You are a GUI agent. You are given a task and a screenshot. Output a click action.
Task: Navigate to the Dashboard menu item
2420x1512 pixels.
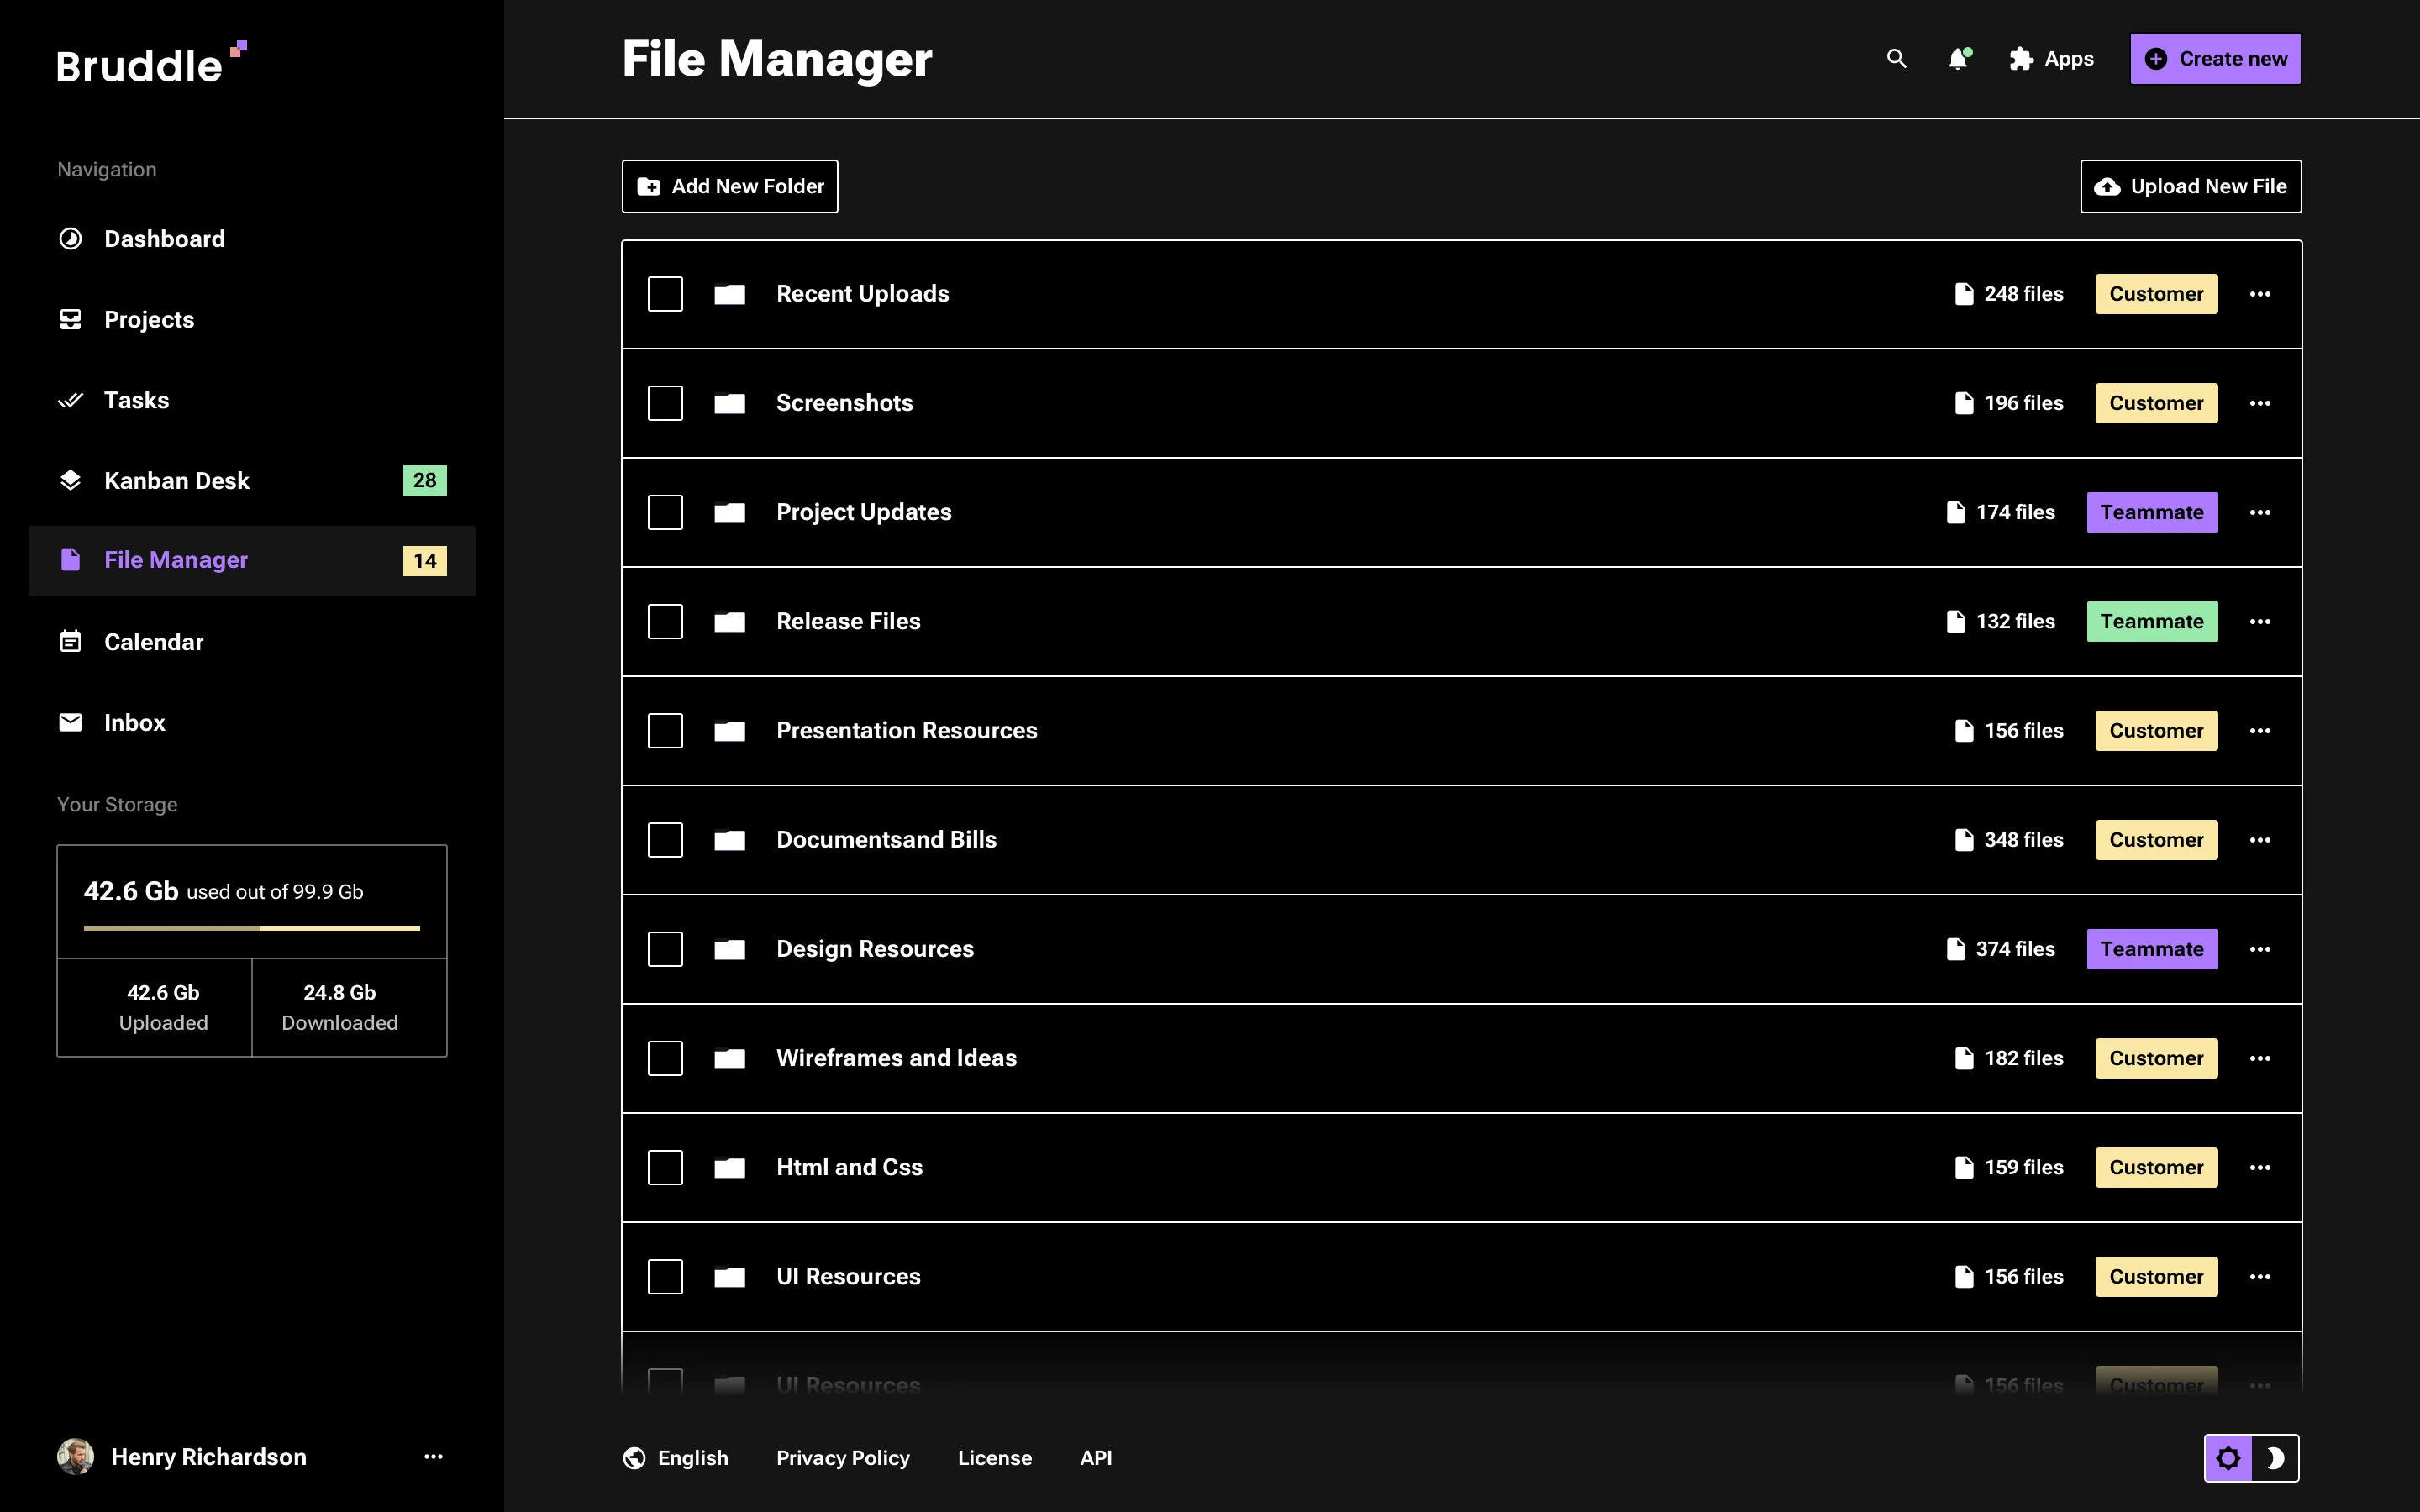[164, 238]
